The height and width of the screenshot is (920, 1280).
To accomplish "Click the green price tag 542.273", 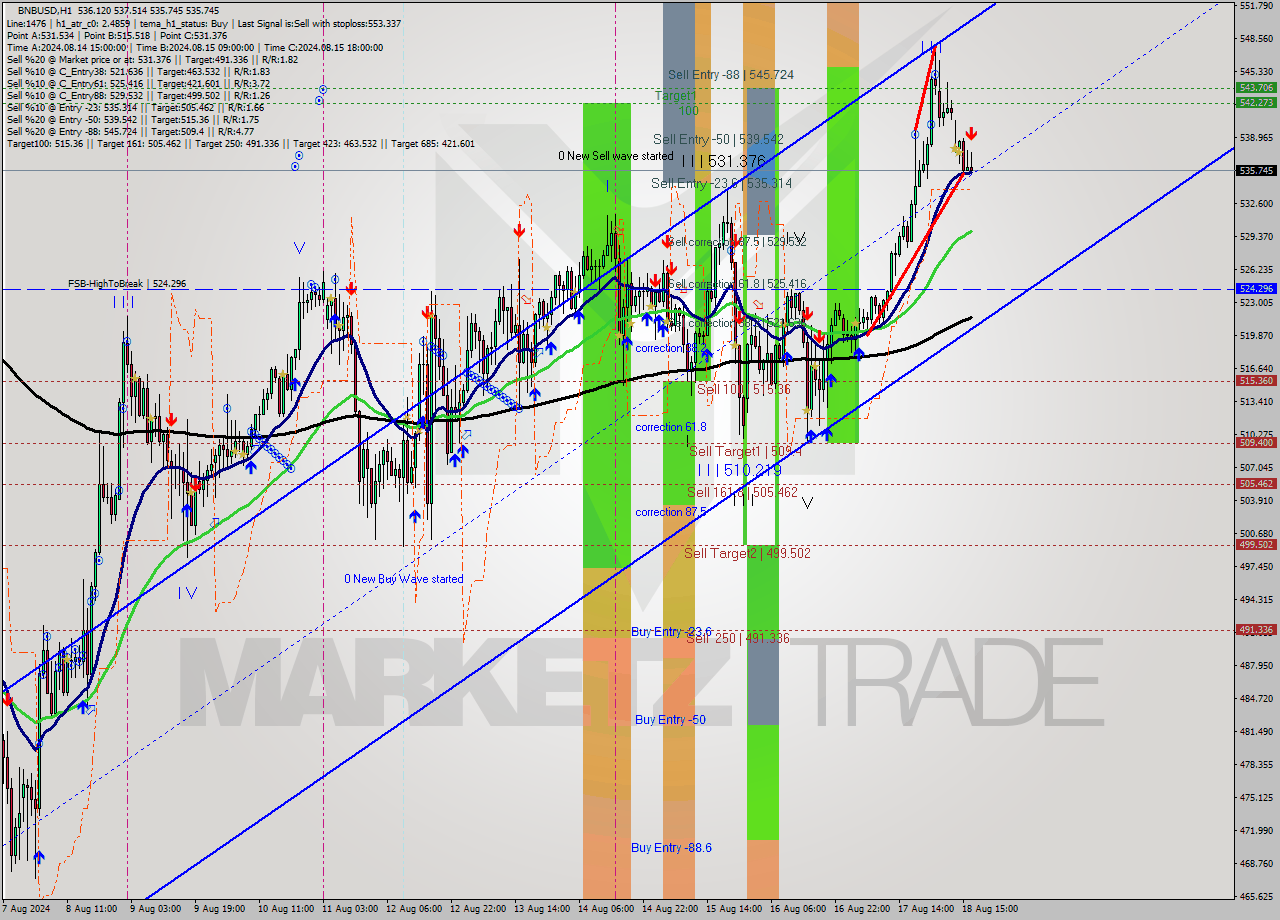I will 1256,103.
